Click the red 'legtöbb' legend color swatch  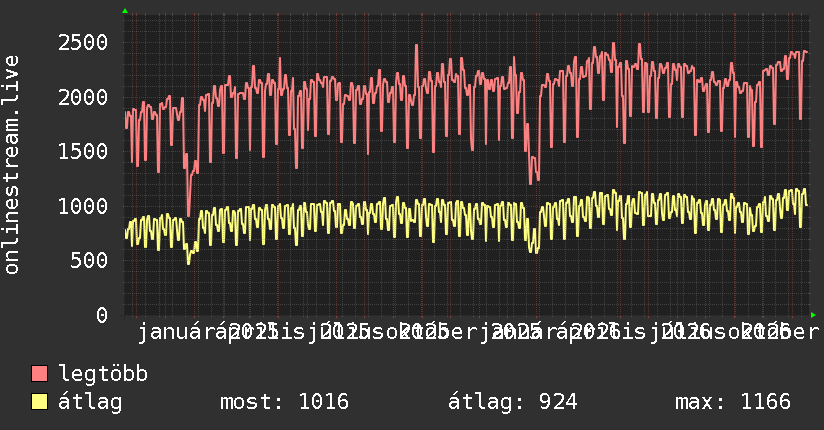39,373
